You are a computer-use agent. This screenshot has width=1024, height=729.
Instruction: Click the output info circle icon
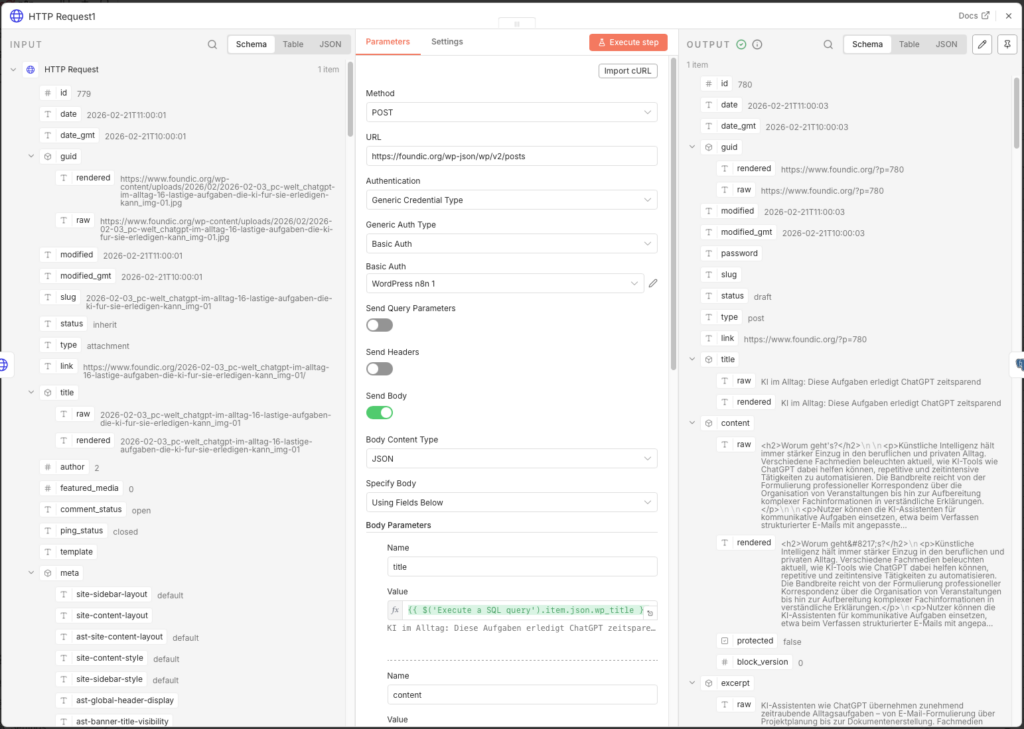(757, 45)
